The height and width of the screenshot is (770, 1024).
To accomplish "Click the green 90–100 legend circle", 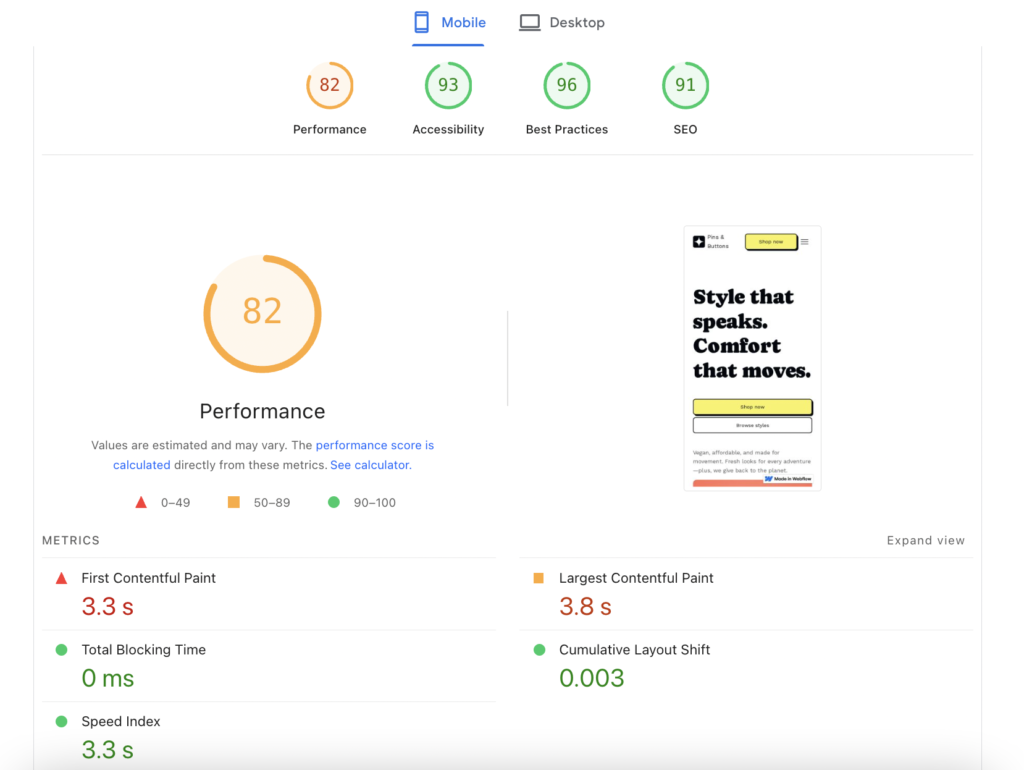I will click(334, 502).
